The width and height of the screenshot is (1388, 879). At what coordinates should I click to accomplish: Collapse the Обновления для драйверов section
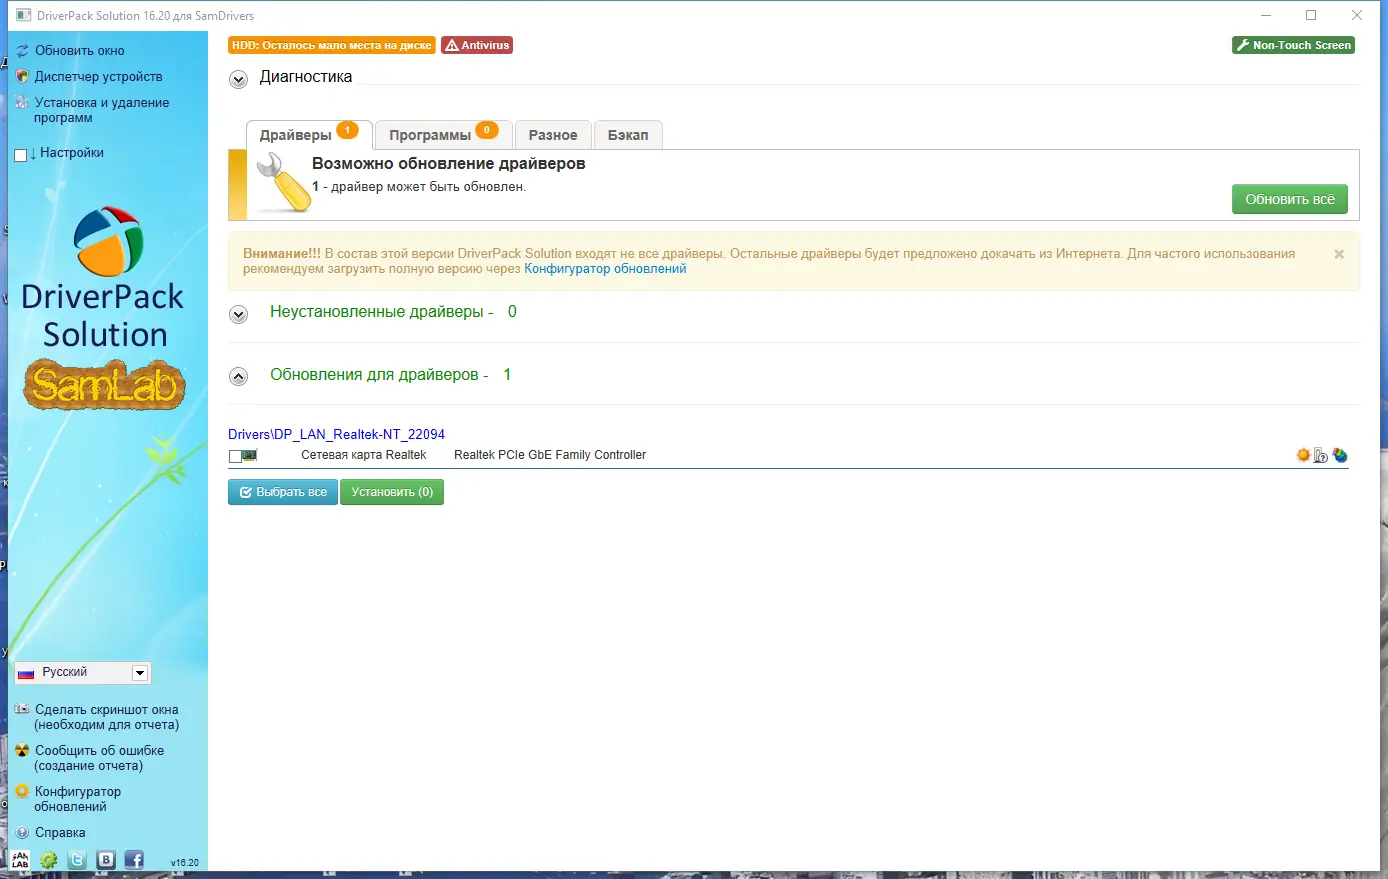238,377
